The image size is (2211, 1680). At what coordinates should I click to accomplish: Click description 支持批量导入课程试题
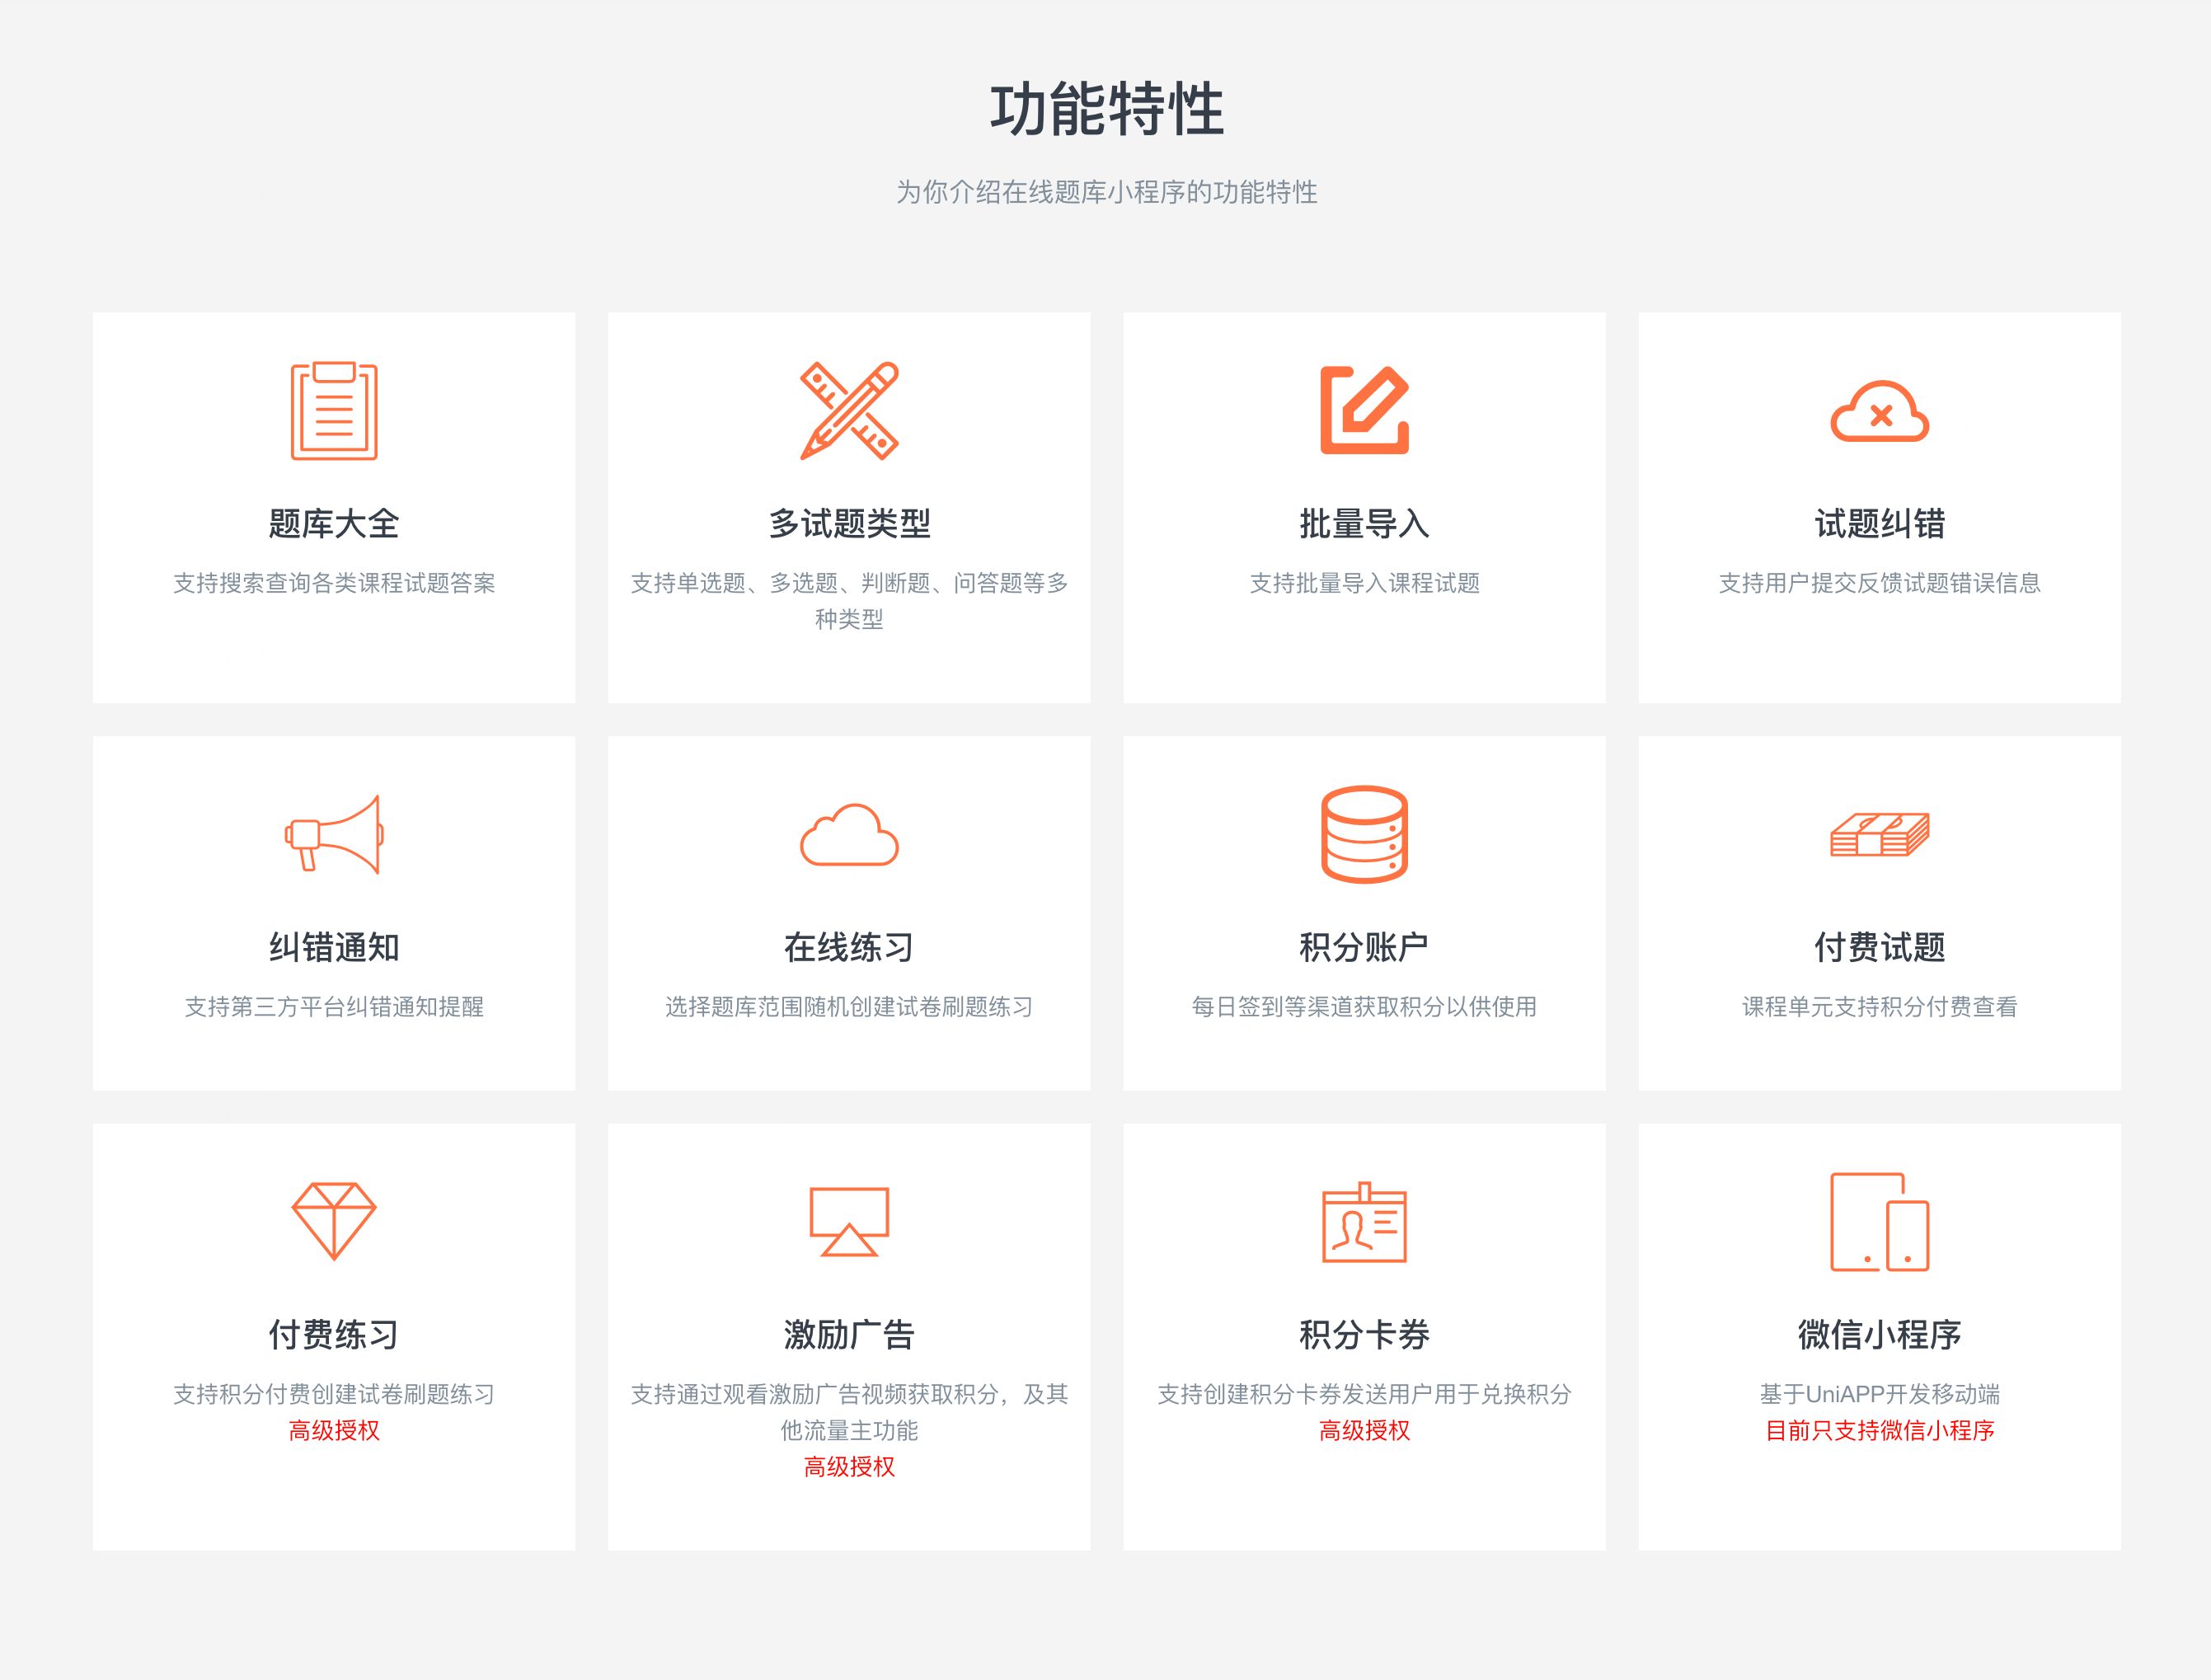(x=1364, y=583)
